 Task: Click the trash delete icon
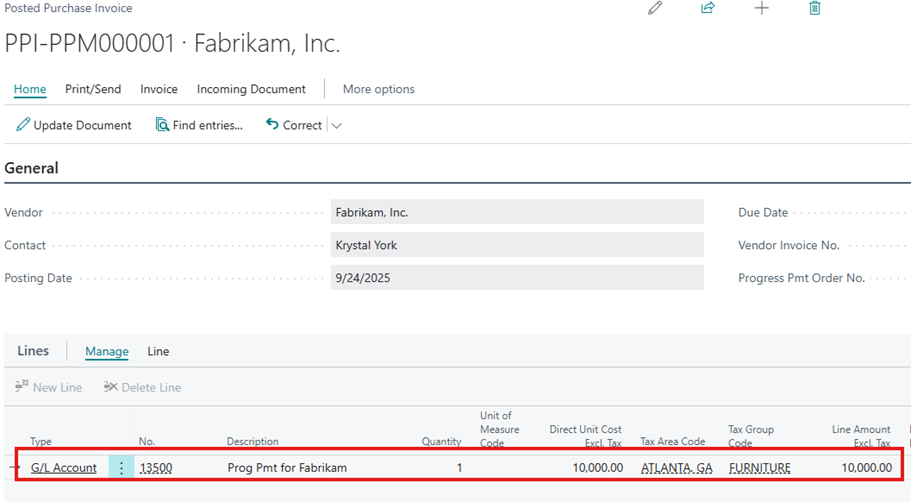pyautogui.click(x=815, y=8)
